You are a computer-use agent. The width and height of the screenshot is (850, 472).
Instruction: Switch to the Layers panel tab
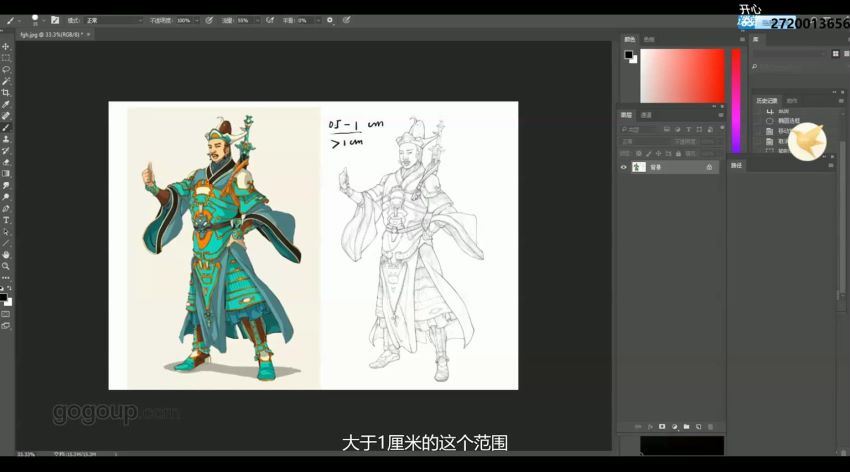[626, 115]
